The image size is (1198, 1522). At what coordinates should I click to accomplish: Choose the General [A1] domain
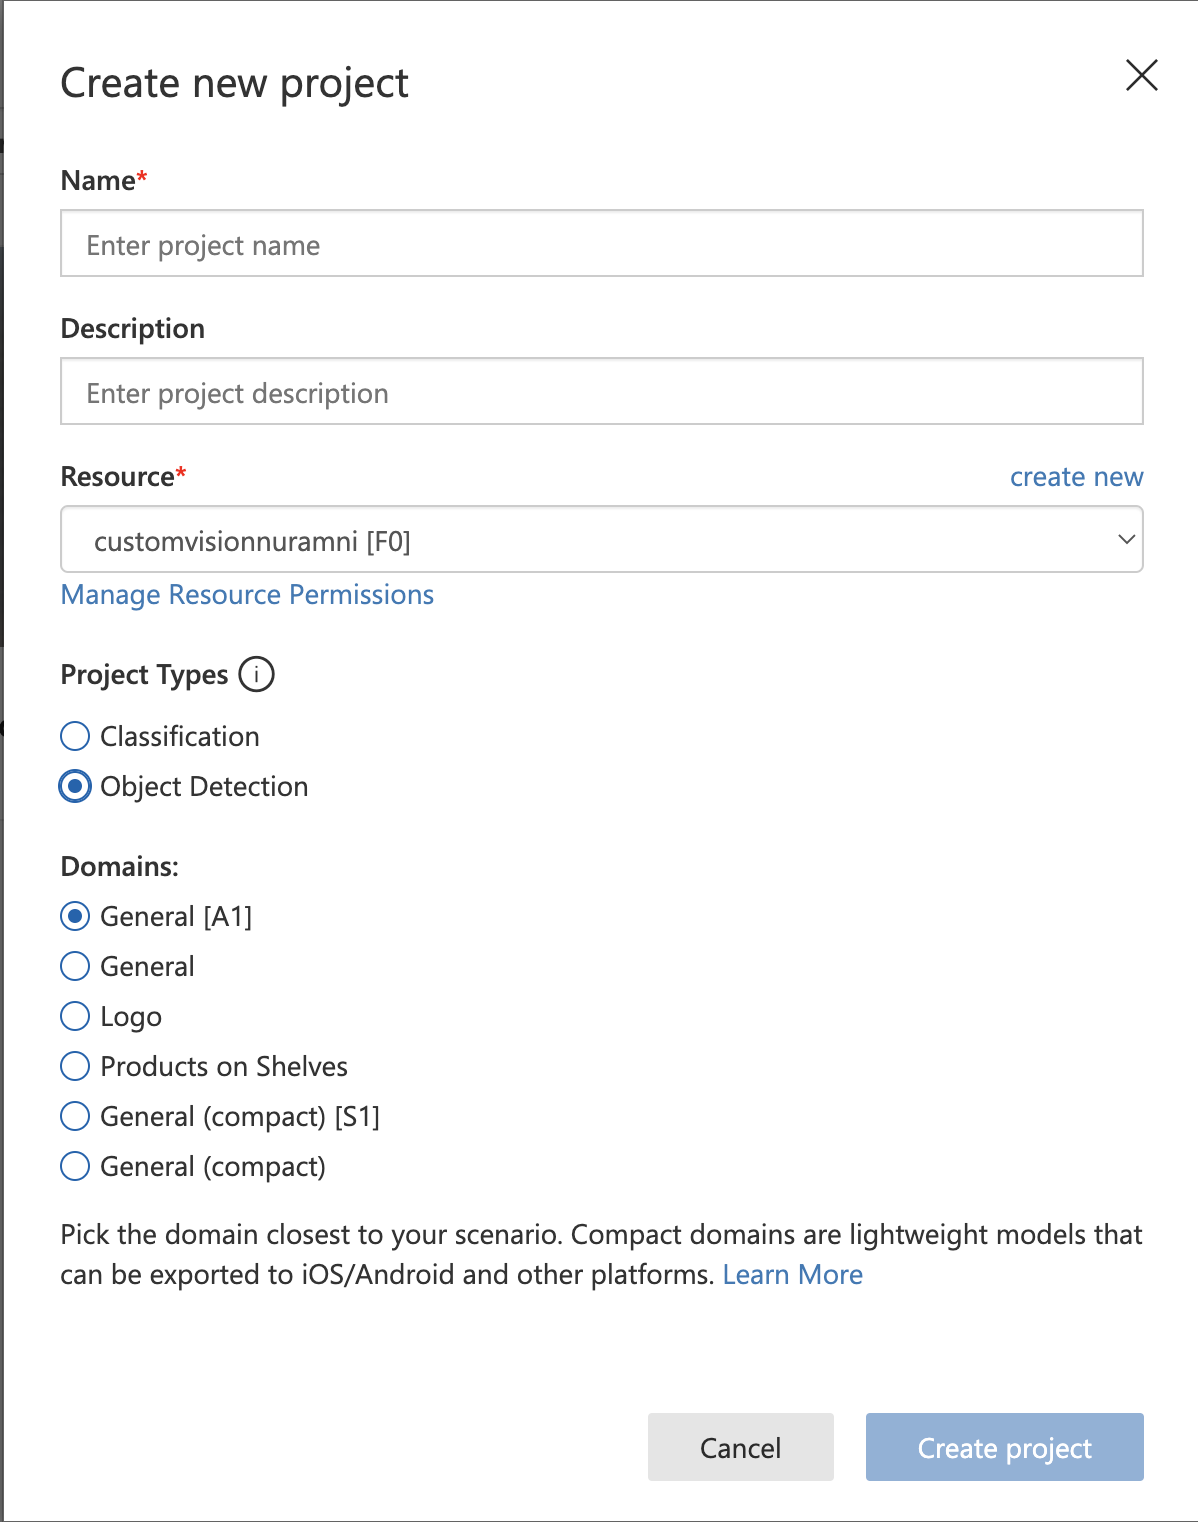pos(74,915)
